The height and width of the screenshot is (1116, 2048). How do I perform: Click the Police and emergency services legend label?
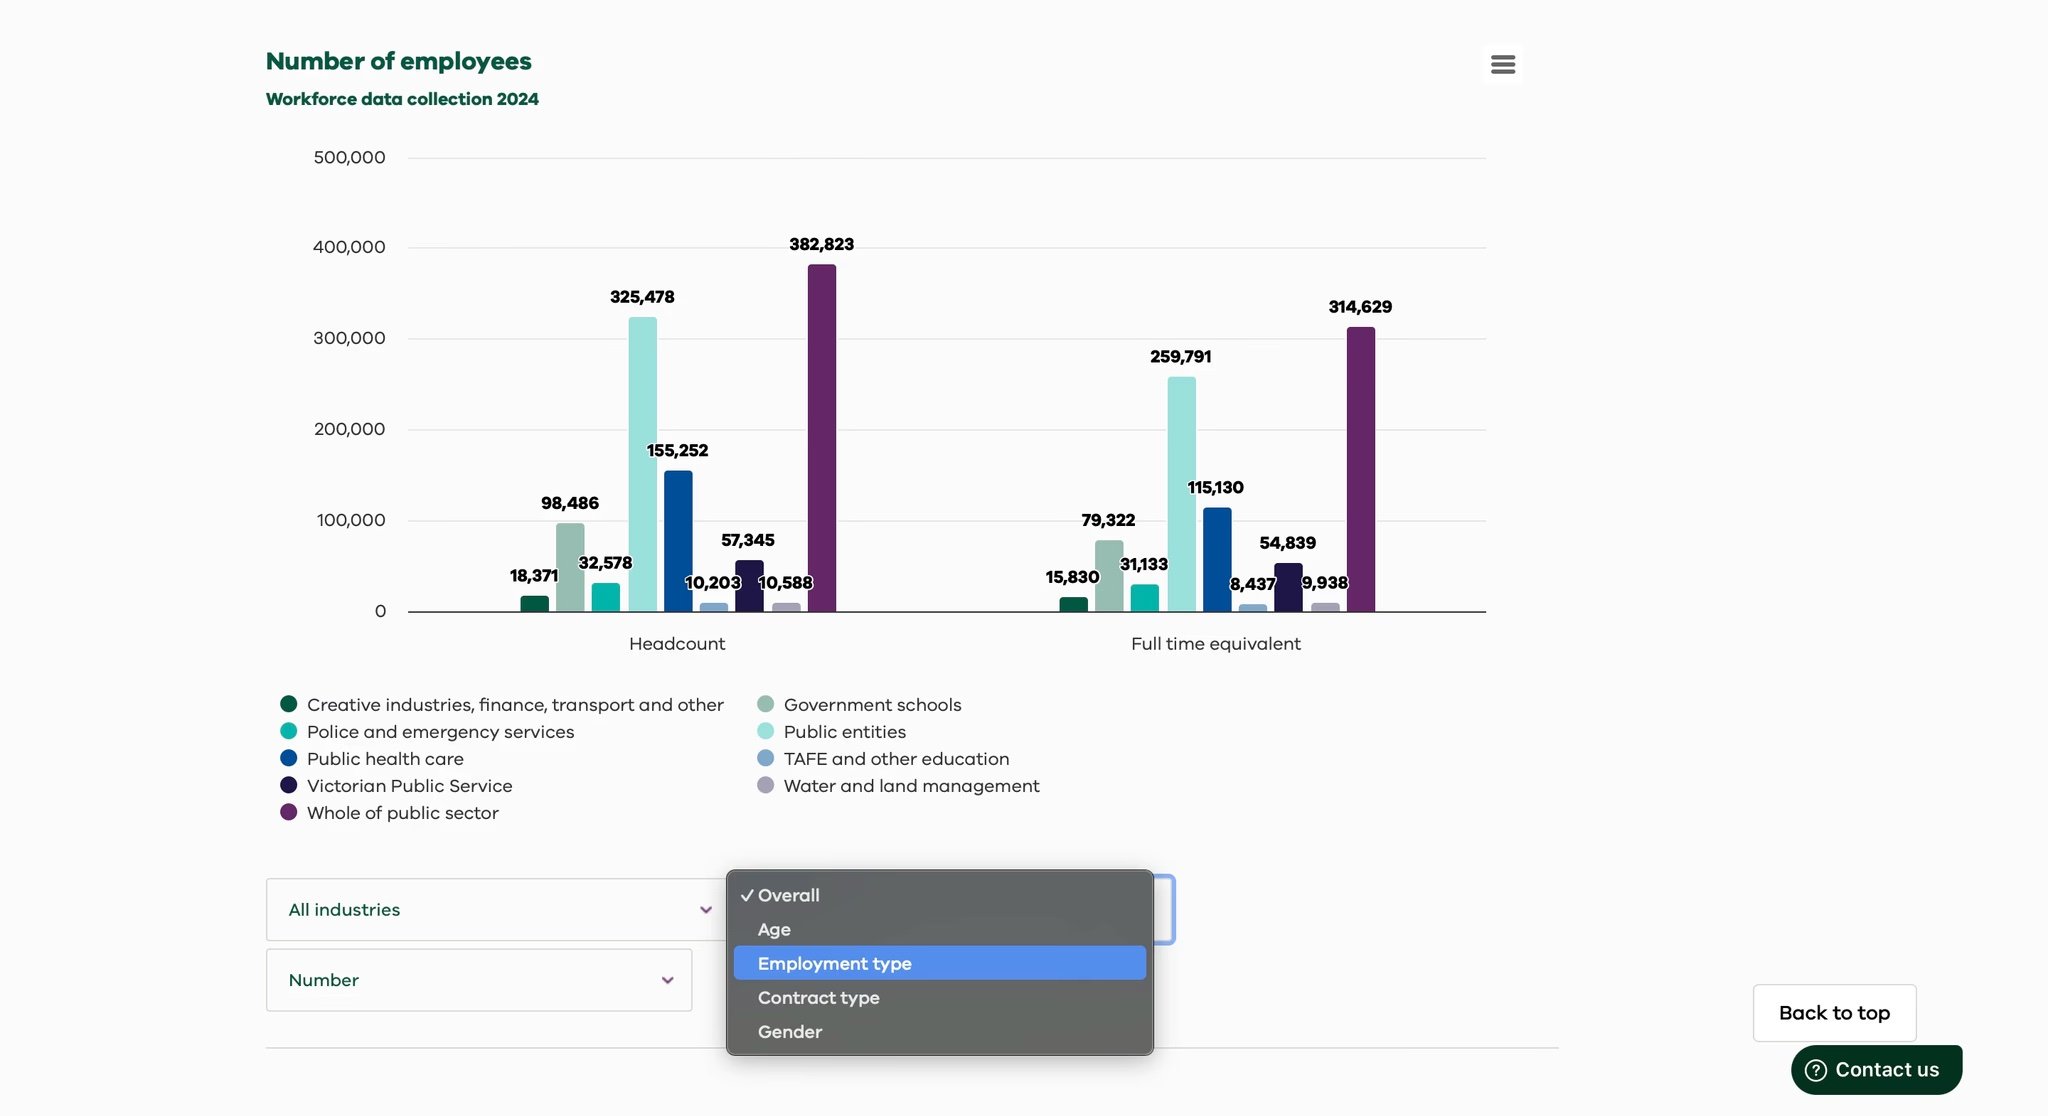tap(440, 731)
